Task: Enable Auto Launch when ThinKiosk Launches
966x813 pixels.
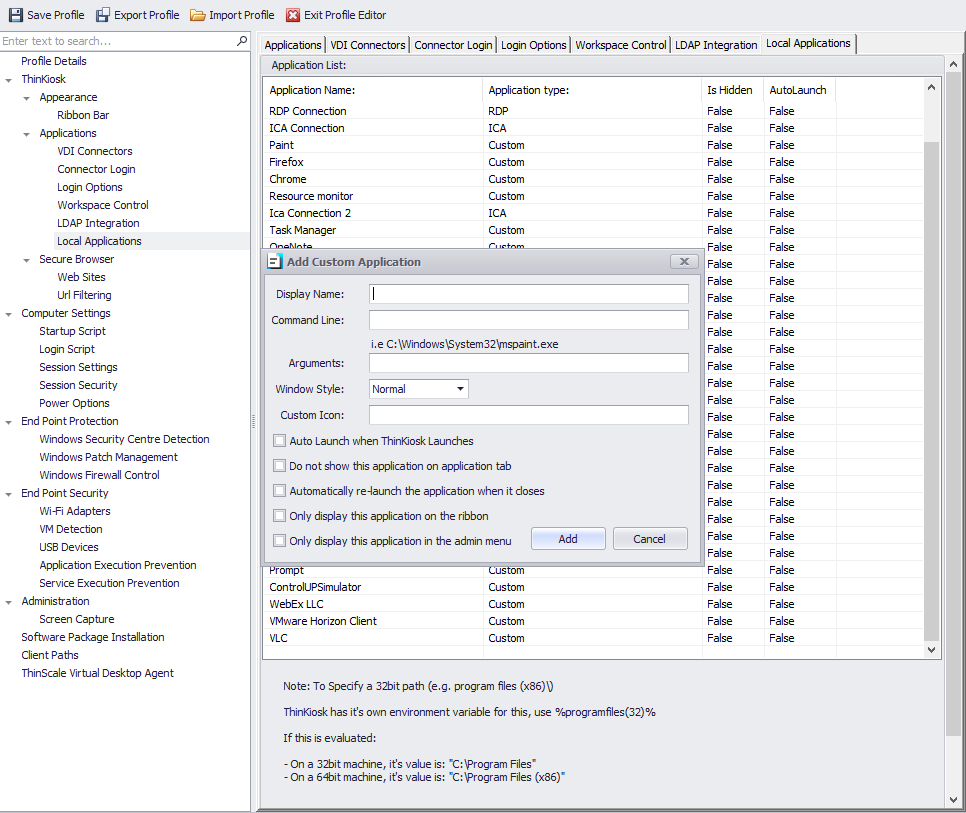Action: click(x=279, y=440)
